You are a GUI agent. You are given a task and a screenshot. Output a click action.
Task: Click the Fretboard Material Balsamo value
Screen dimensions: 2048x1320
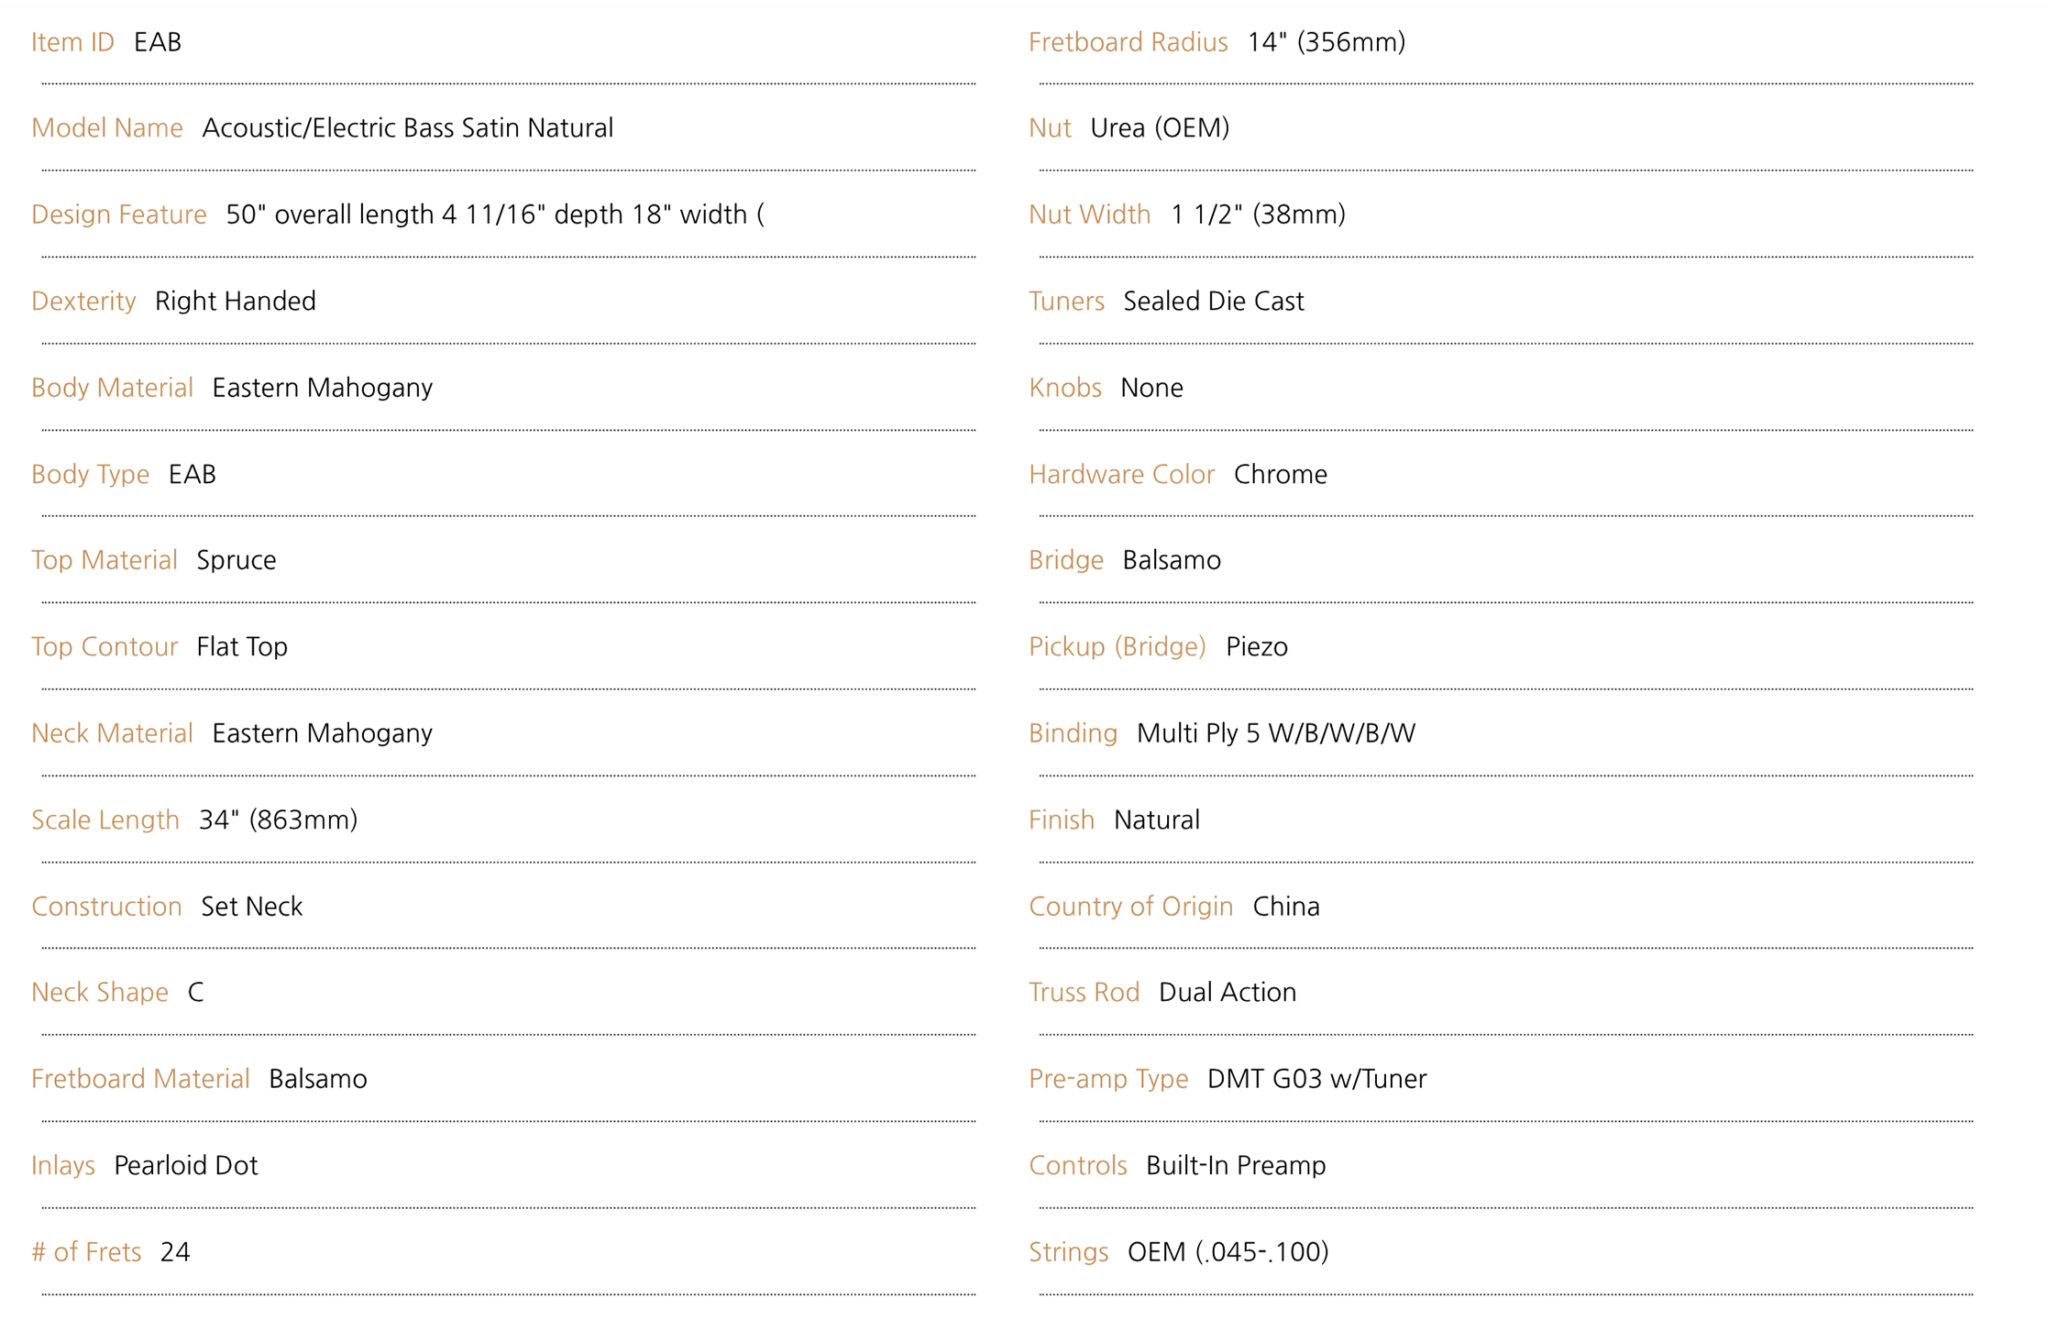[318, 1079]
